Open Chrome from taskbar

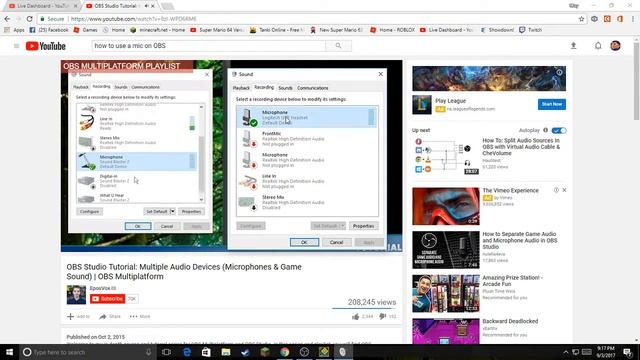[x=284, y=352]
